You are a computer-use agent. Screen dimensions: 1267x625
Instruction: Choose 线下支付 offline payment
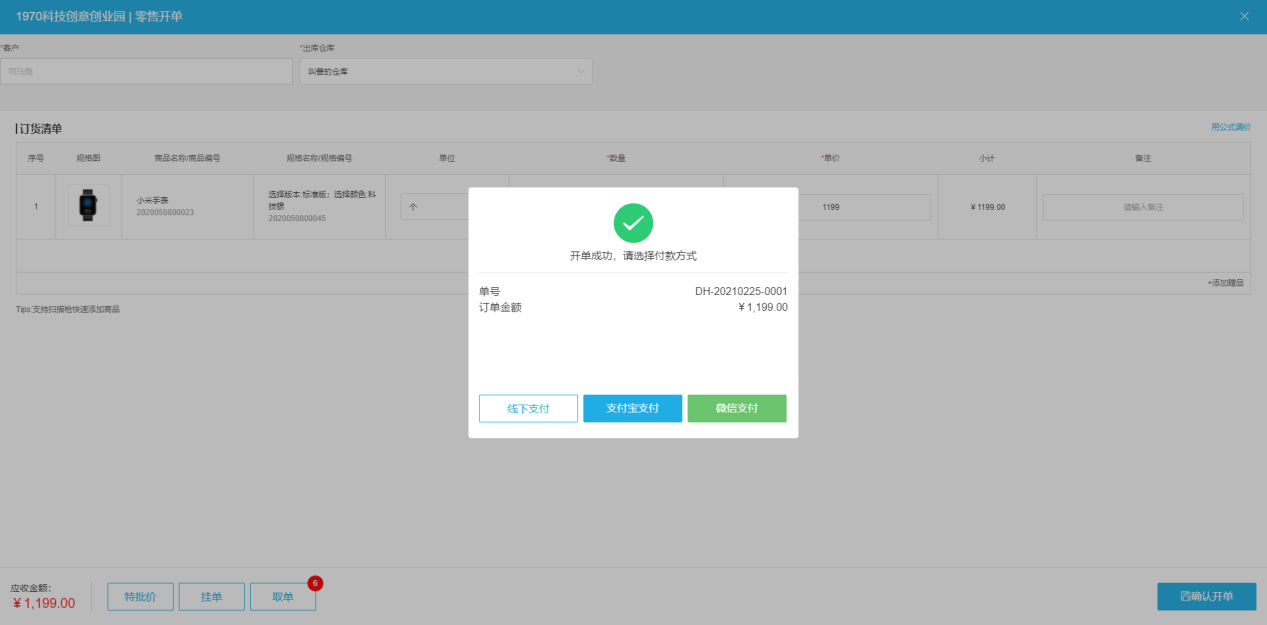(528, 408)
